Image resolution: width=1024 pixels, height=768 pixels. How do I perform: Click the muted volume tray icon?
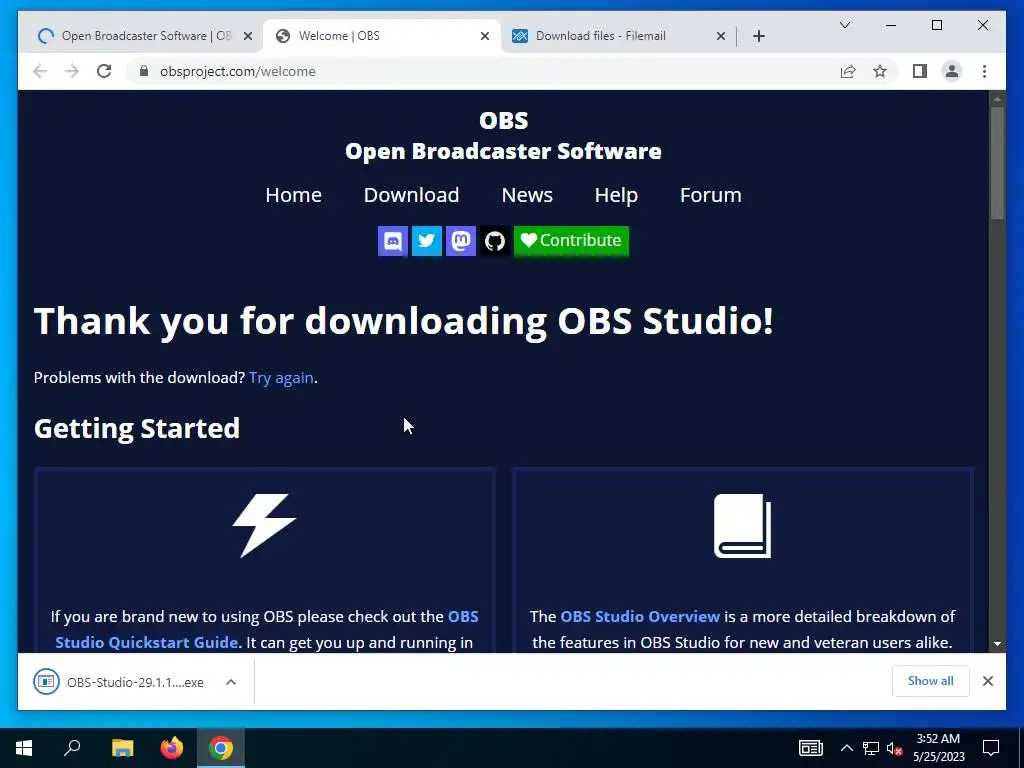tap(894, 748)
